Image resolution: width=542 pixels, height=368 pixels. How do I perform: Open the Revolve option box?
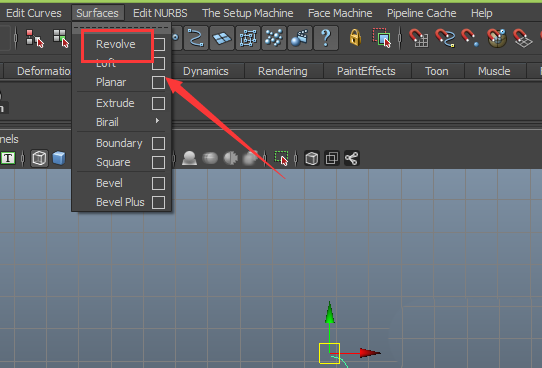tap(158, 44)
